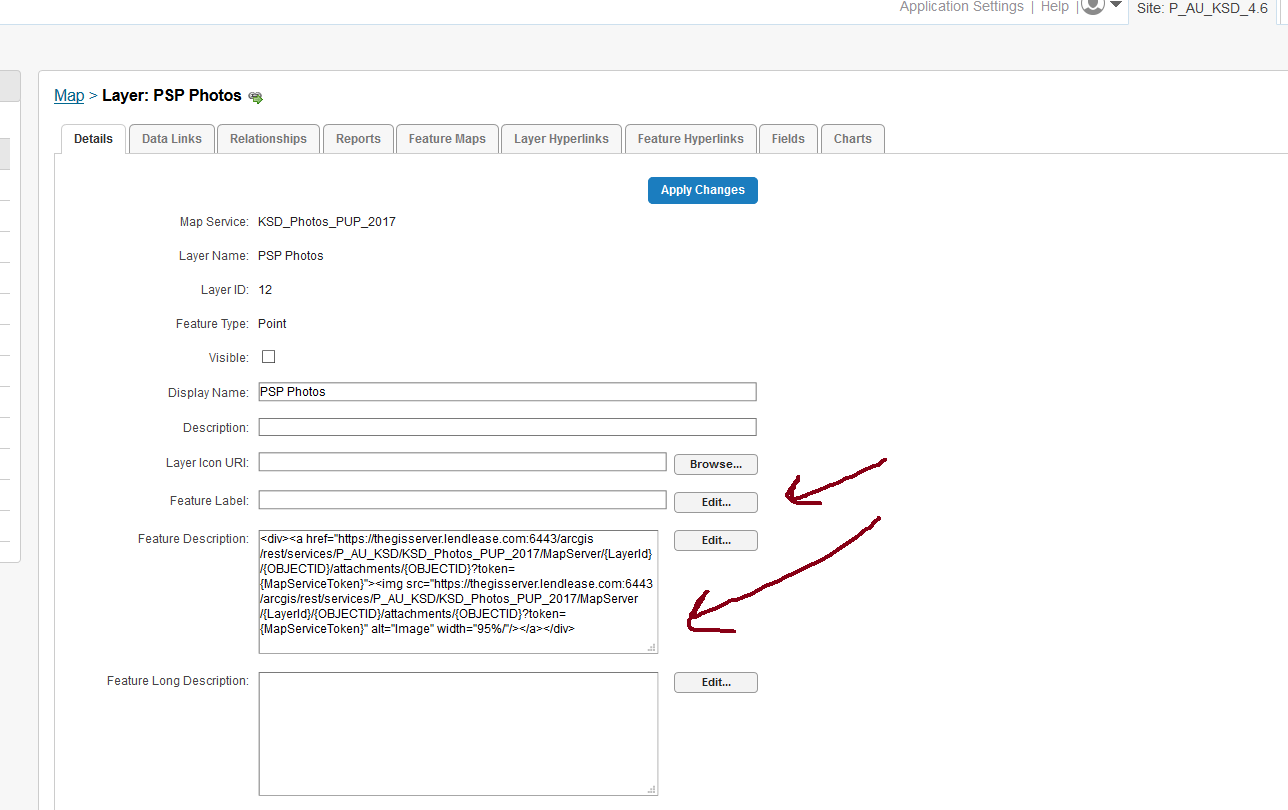
Task: Click the user profile icon at top
Action: [x=1093, y=6]
